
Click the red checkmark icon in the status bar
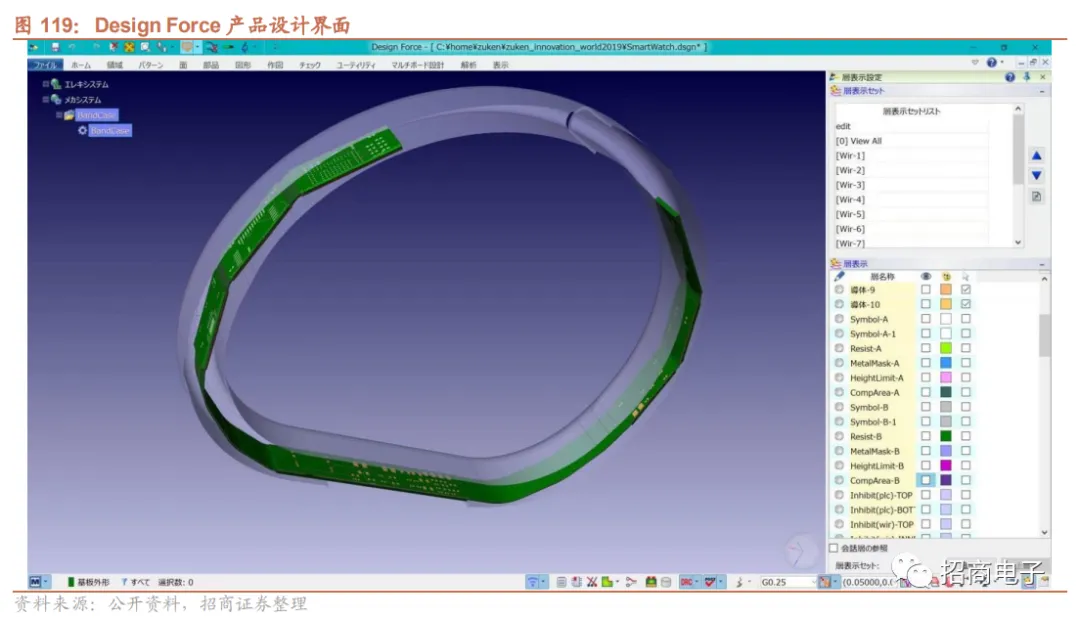[x=709, y=582]
